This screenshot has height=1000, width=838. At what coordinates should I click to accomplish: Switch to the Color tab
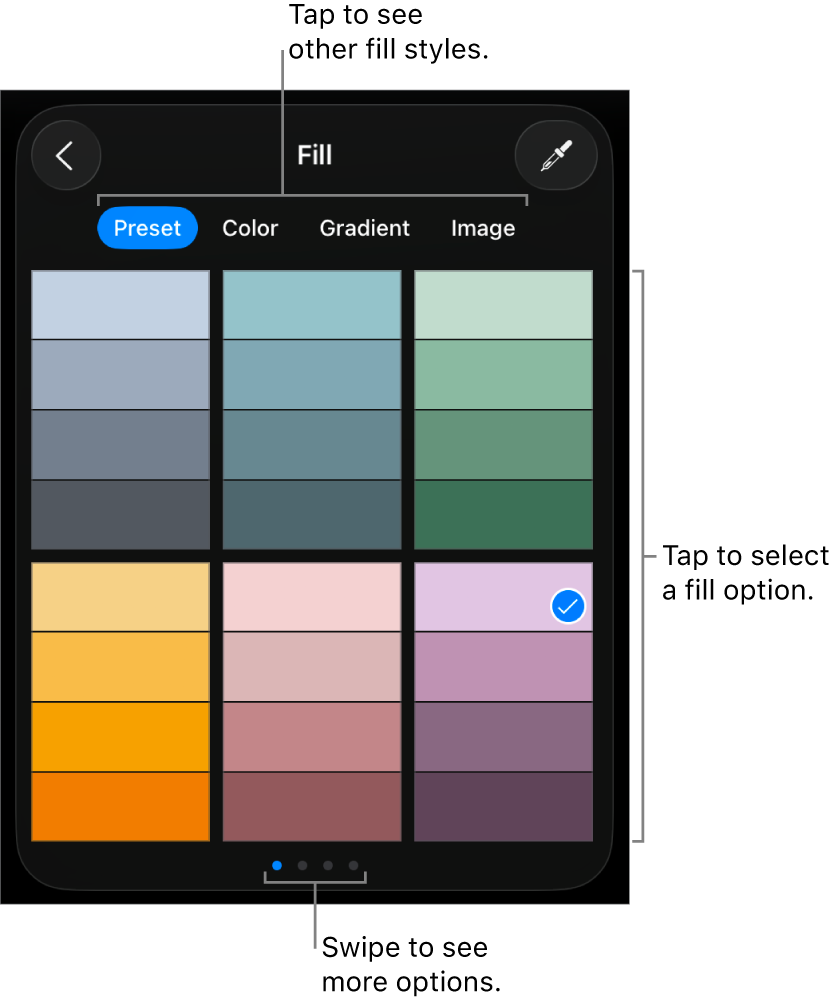(x=250, y=228)
